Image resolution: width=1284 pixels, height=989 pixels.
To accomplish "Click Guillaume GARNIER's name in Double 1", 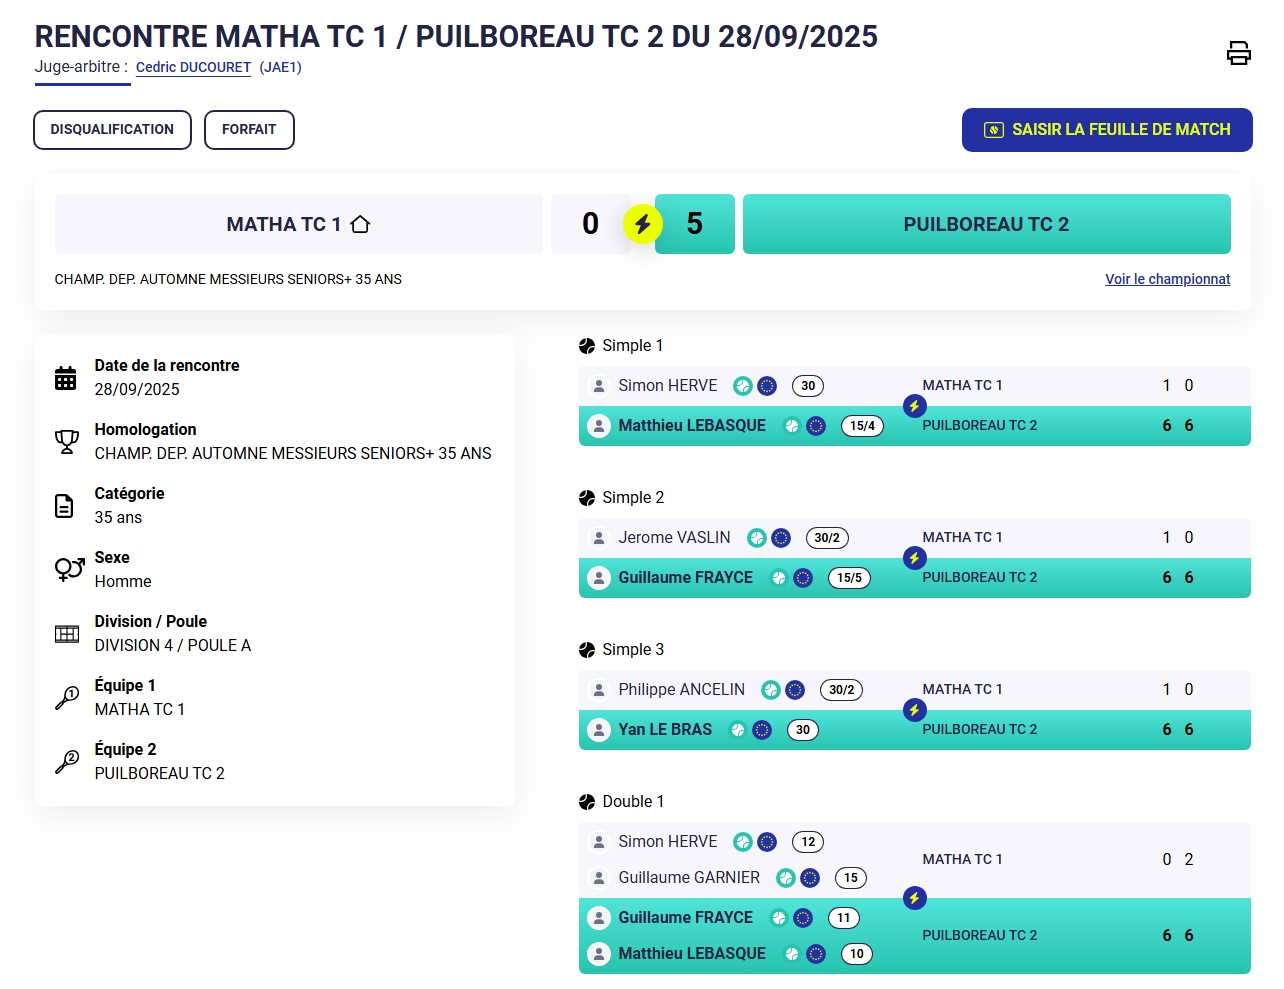I will click(689, 878).
